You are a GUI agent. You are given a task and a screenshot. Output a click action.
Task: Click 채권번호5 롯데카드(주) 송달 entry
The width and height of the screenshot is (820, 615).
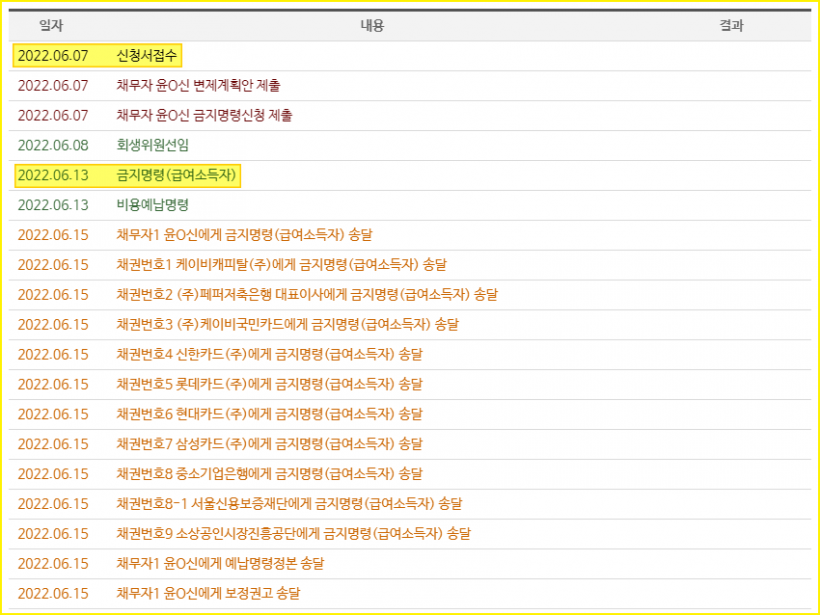tap(269, 384)
